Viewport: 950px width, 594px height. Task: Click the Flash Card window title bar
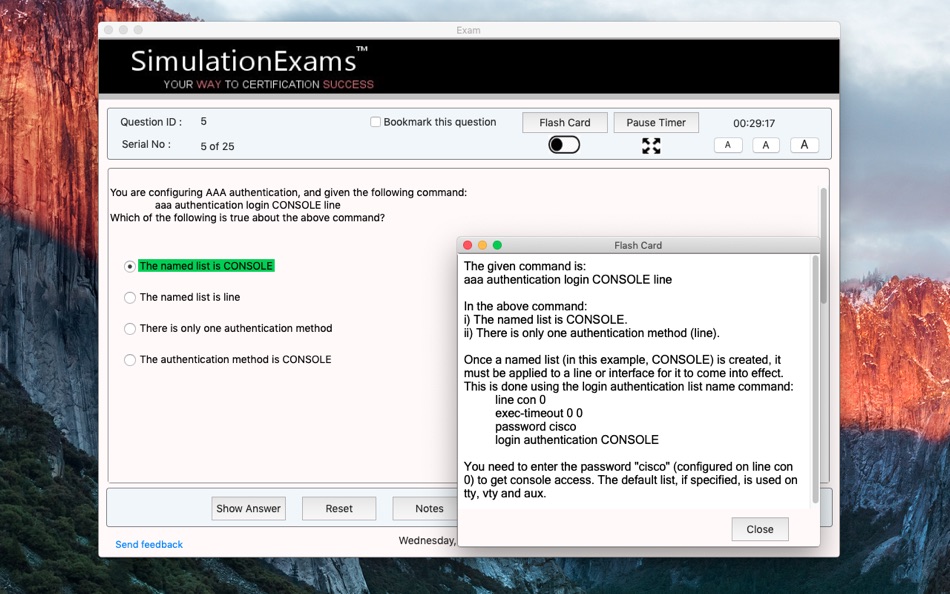pos(638,245)
